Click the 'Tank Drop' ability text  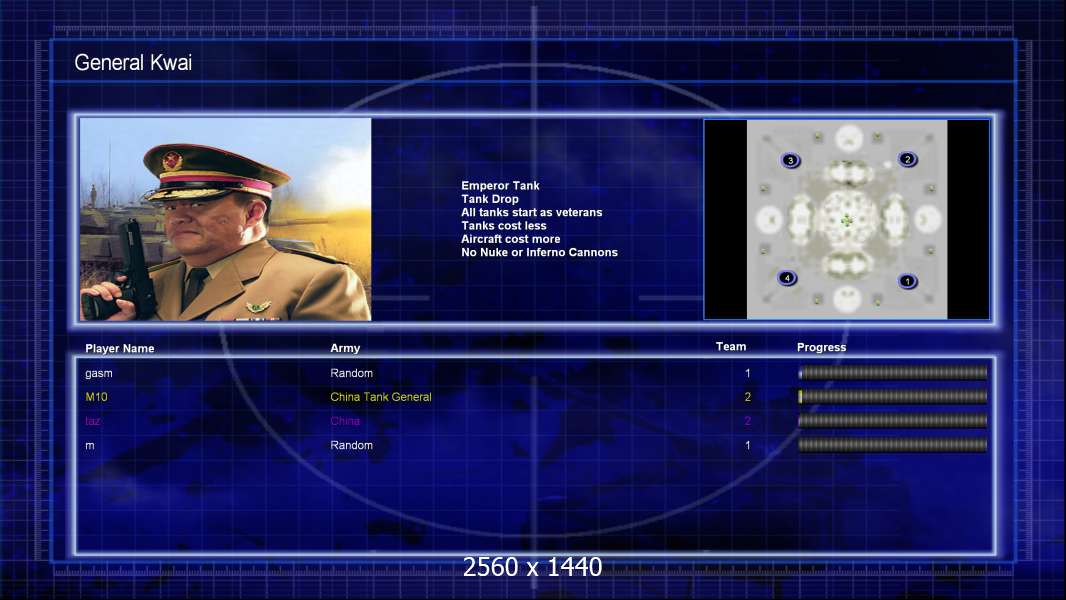pos(489,199)
